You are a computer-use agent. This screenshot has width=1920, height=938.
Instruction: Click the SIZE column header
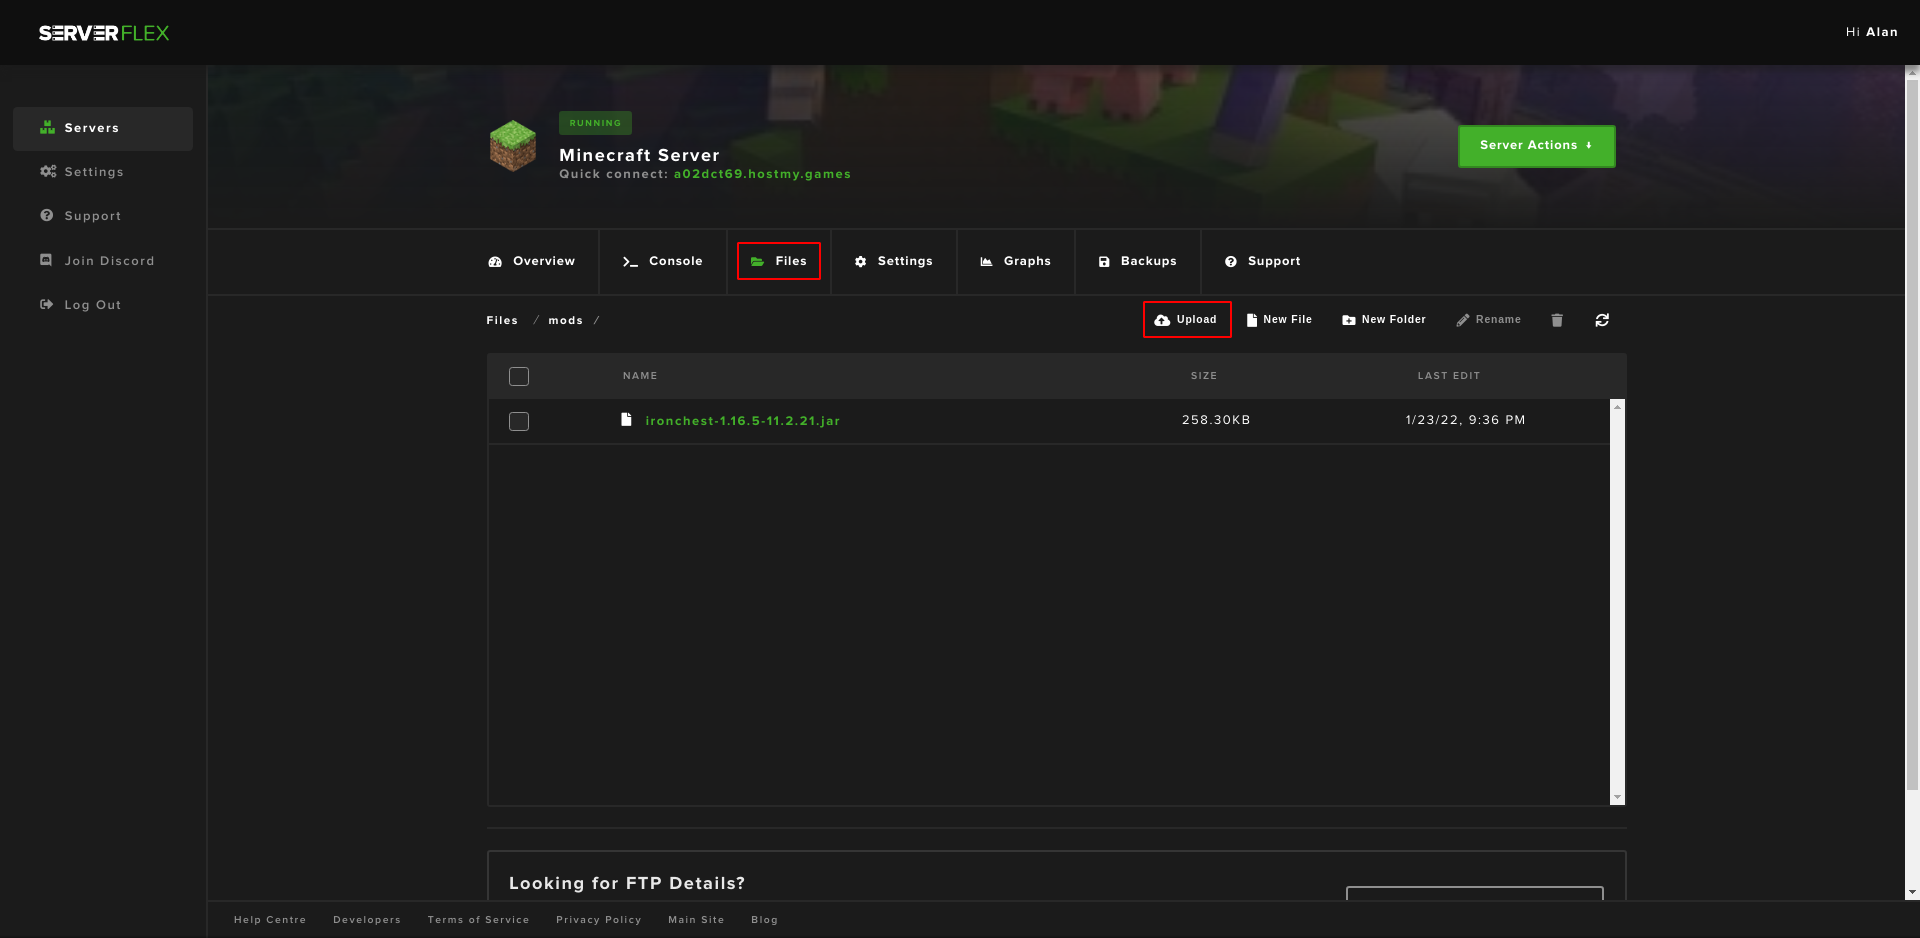(x=1204, y=376)
